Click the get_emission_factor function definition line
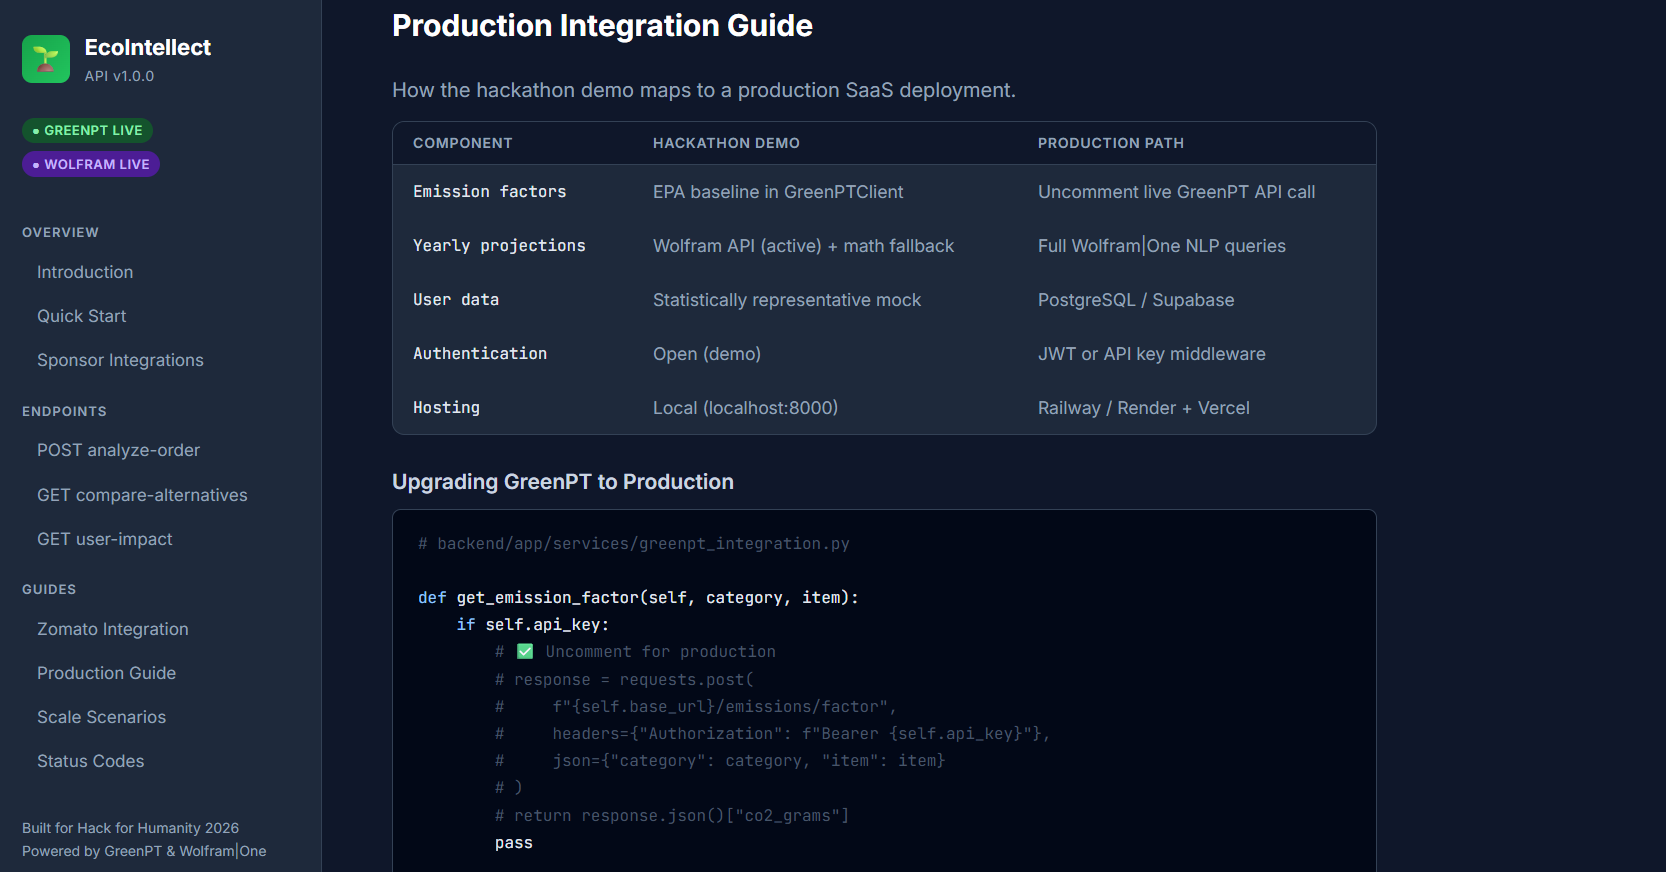Image resolution: width=1666 pixels, height=872 pixels. click(x=638, y=597)
